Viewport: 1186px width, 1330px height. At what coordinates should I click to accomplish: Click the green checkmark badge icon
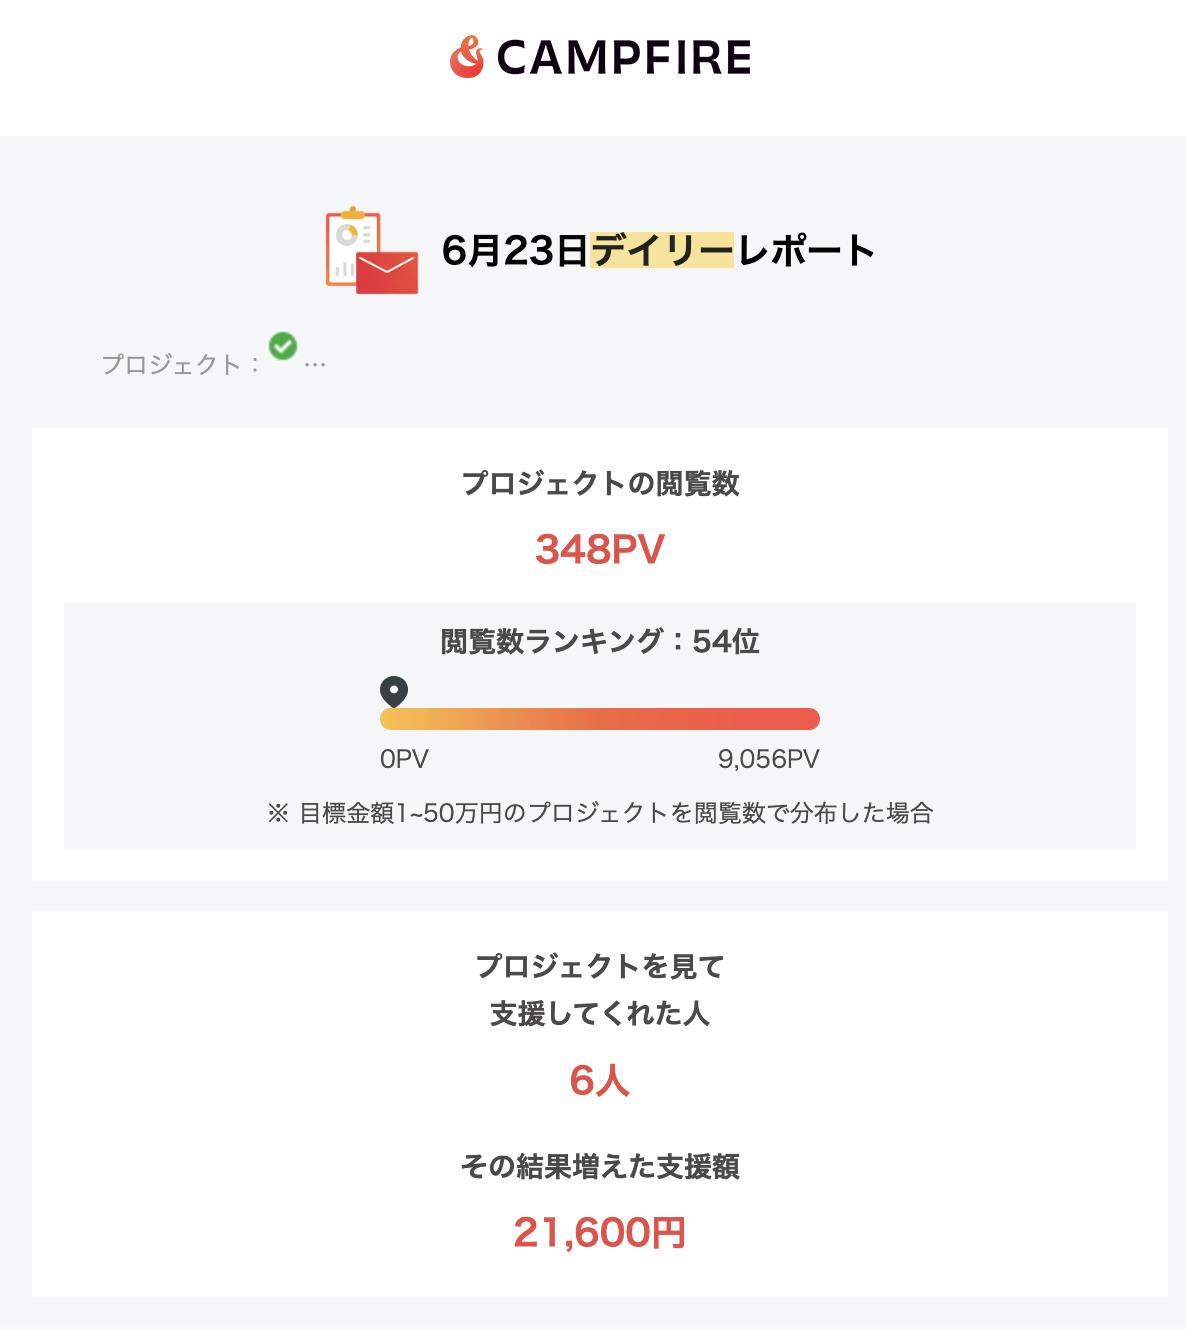point(283,346)
